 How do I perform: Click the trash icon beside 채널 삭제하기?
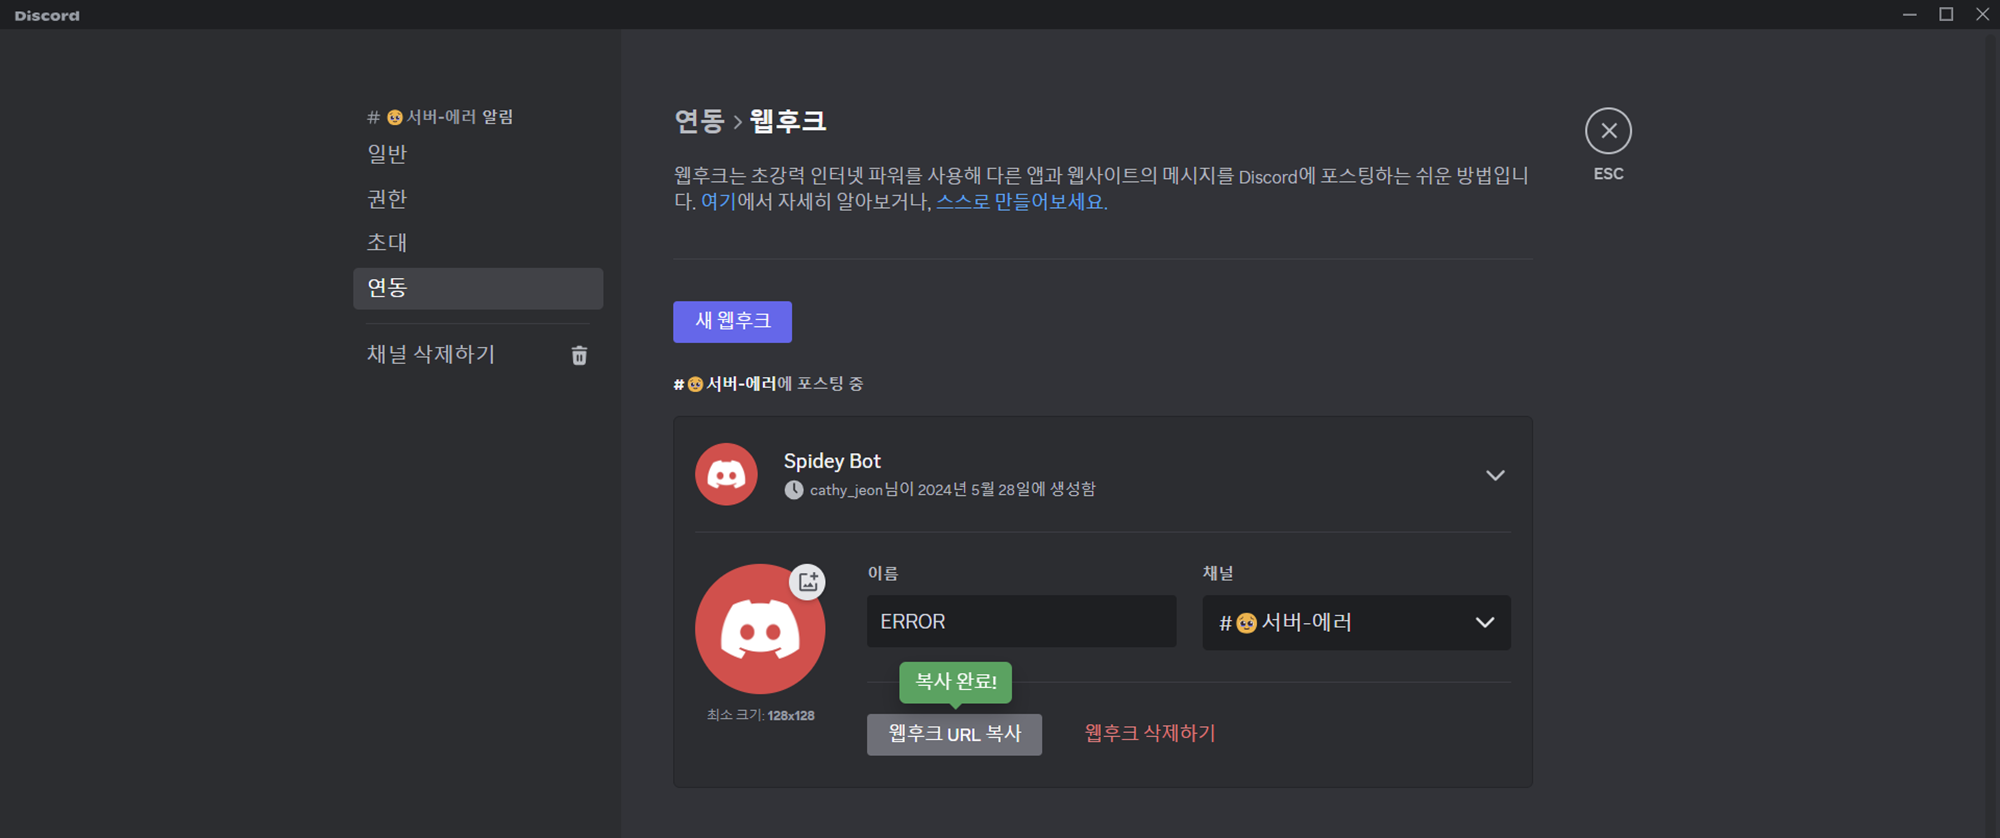click(579, 355)
